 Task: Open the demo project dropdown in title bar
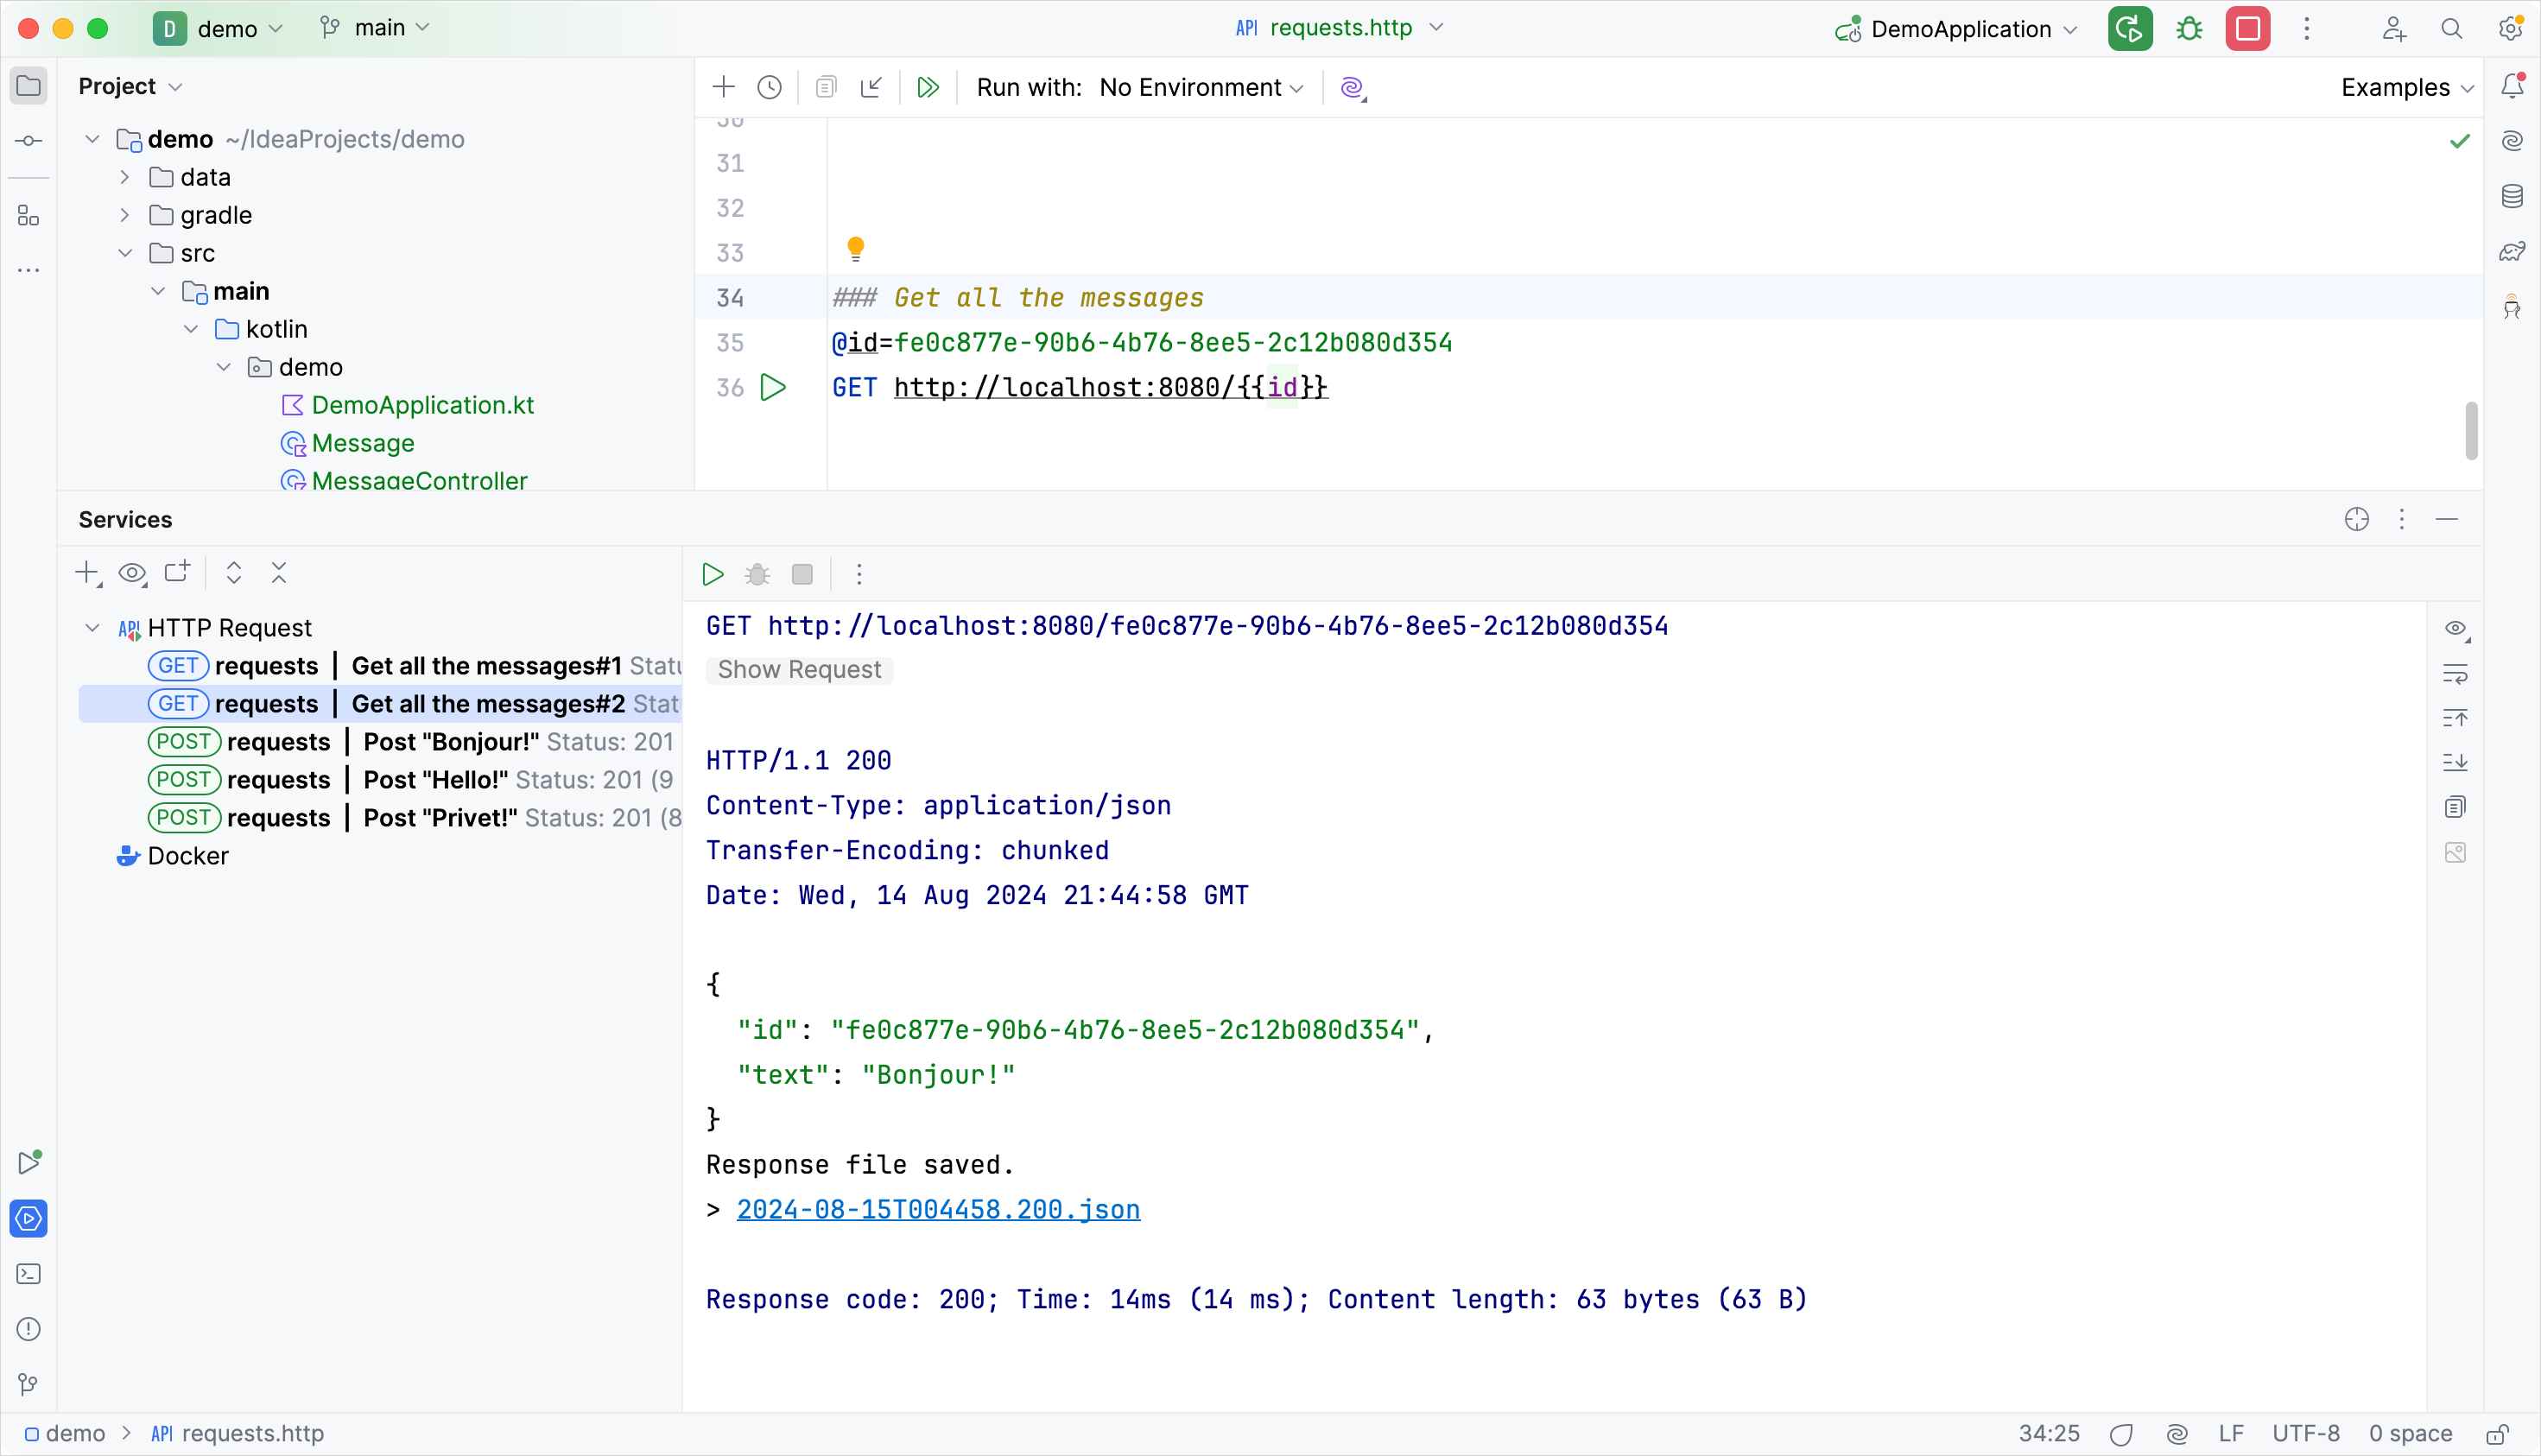(x=219, y=29)
